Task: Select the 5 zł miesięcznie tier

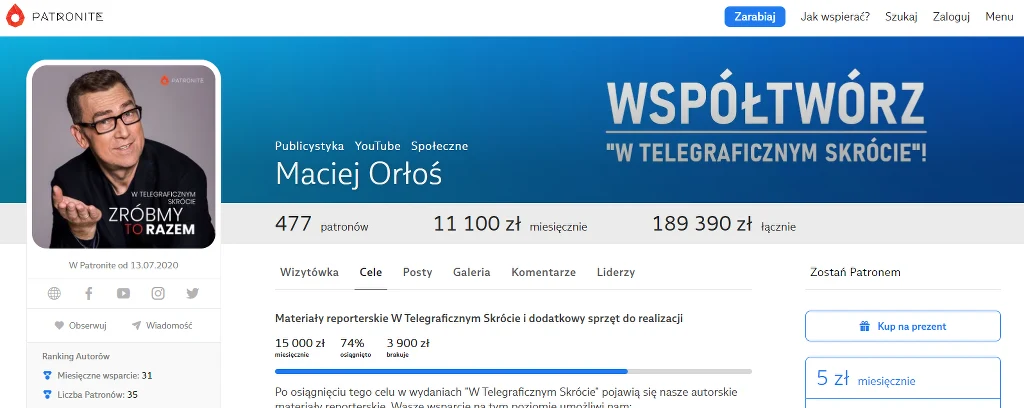Action: click(x=903, y=379)
